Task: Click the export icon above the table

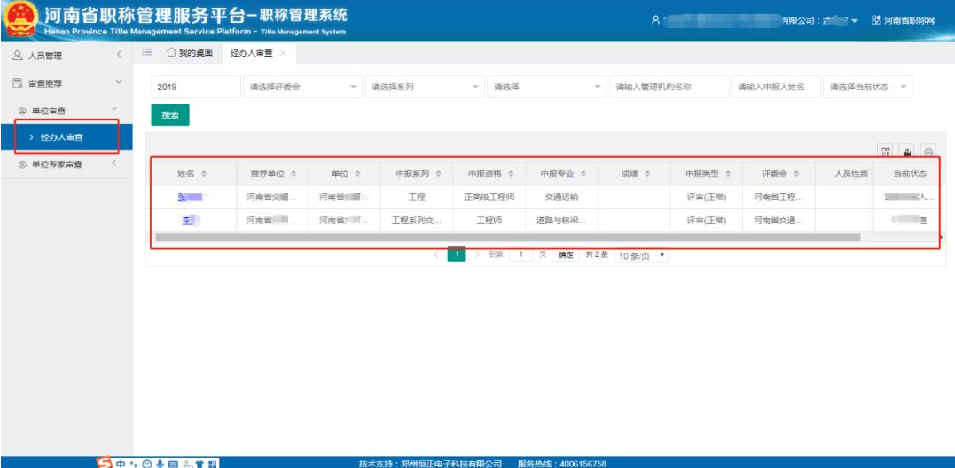Action: [907, 152]
